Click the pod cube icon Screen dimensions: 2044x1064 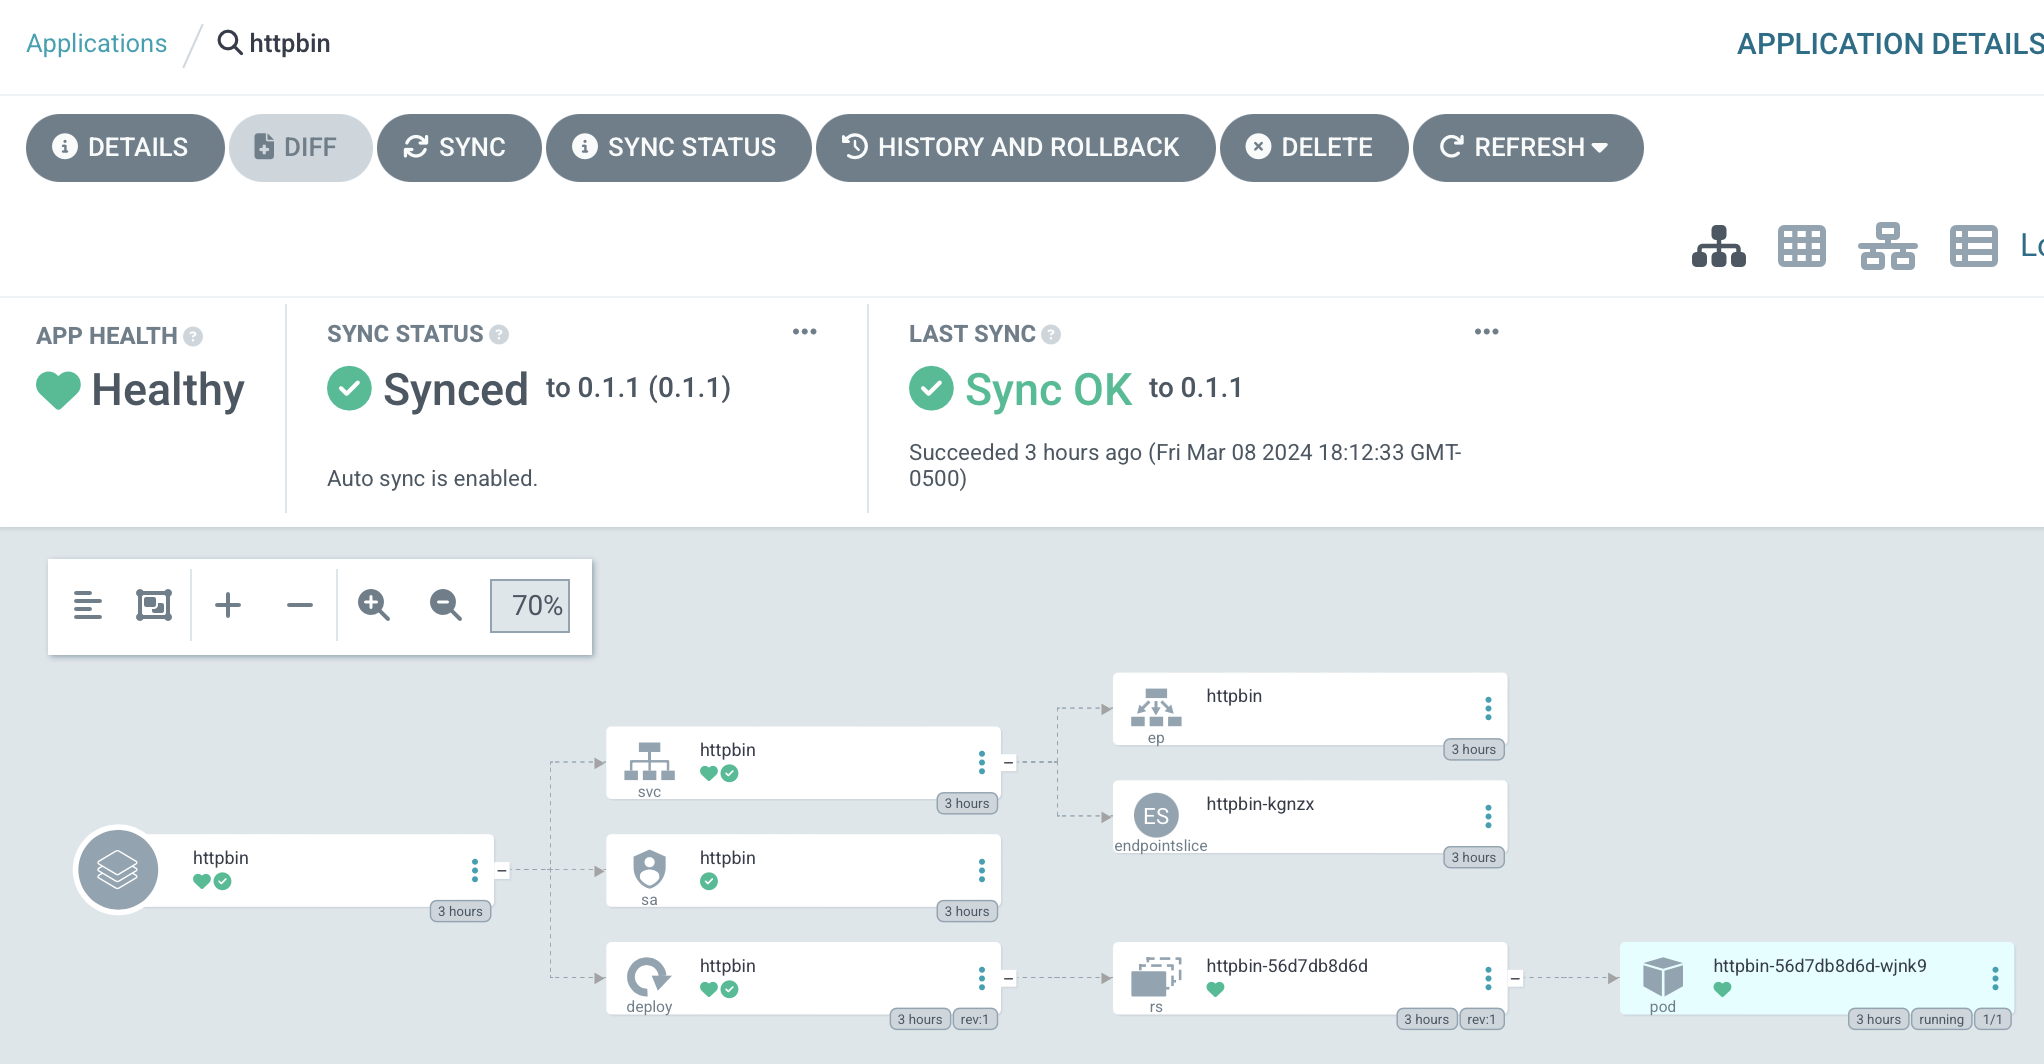click(x=1663, y=977)
